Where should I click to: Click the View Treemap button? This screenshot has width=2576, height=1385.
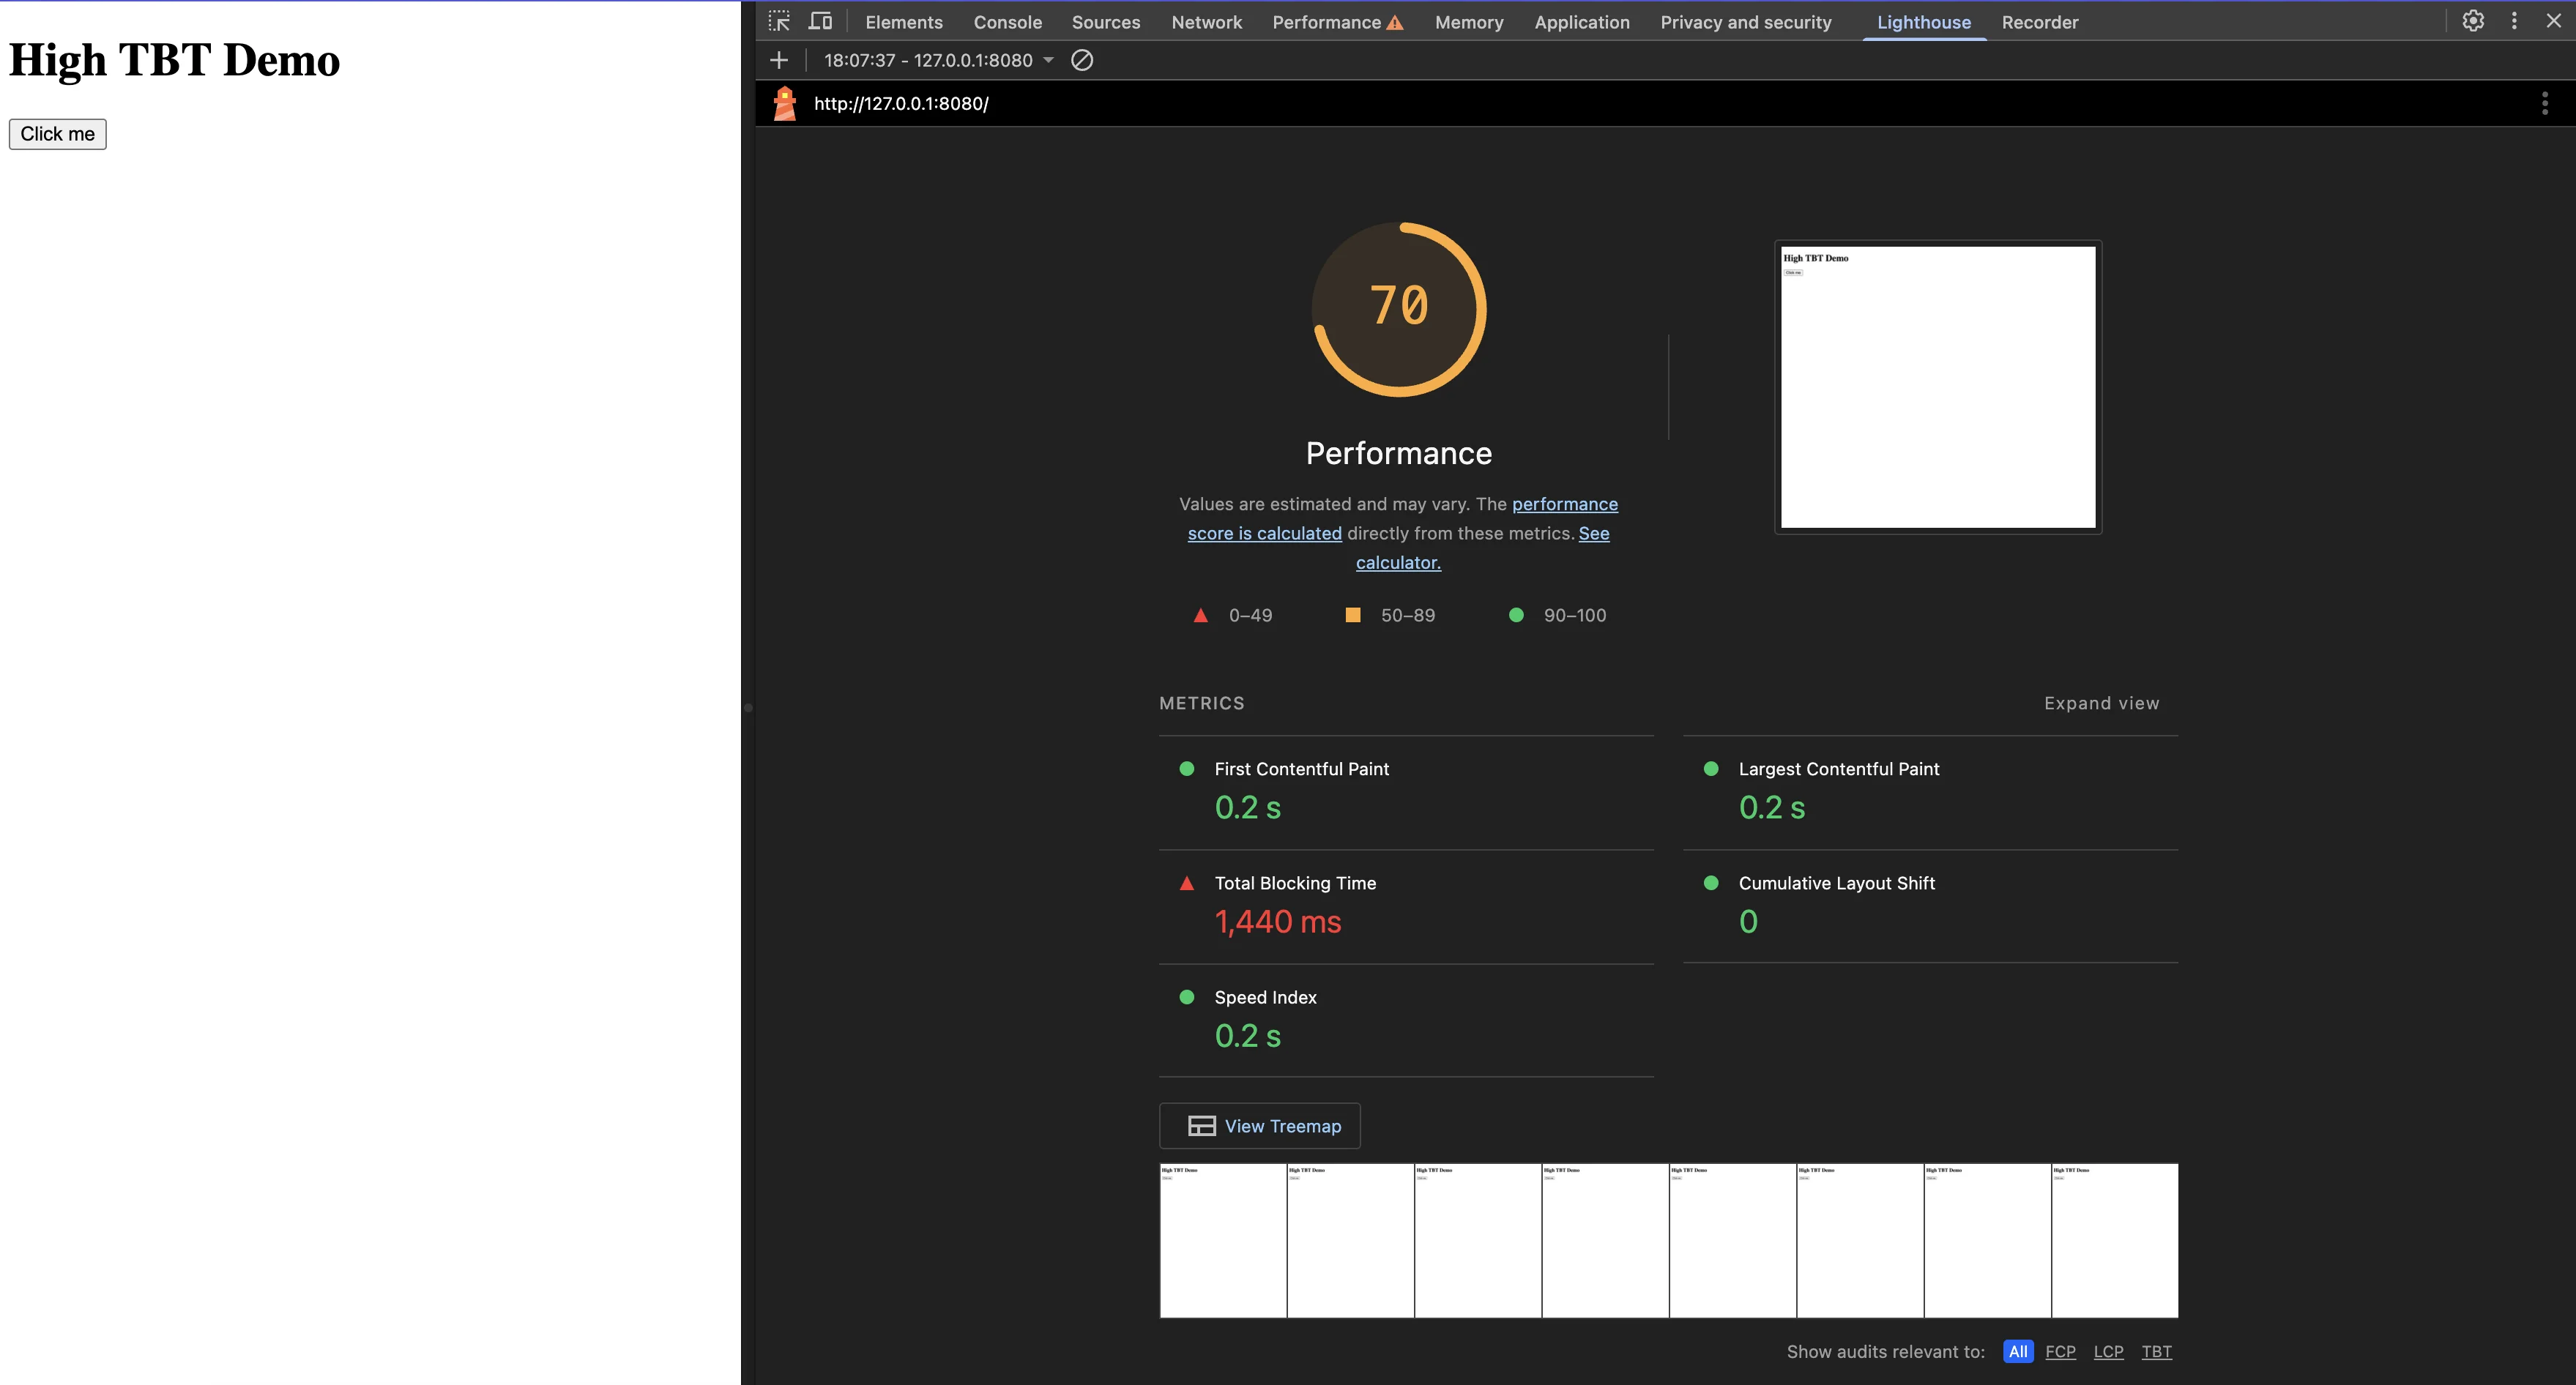[x=1260, y=1126]
